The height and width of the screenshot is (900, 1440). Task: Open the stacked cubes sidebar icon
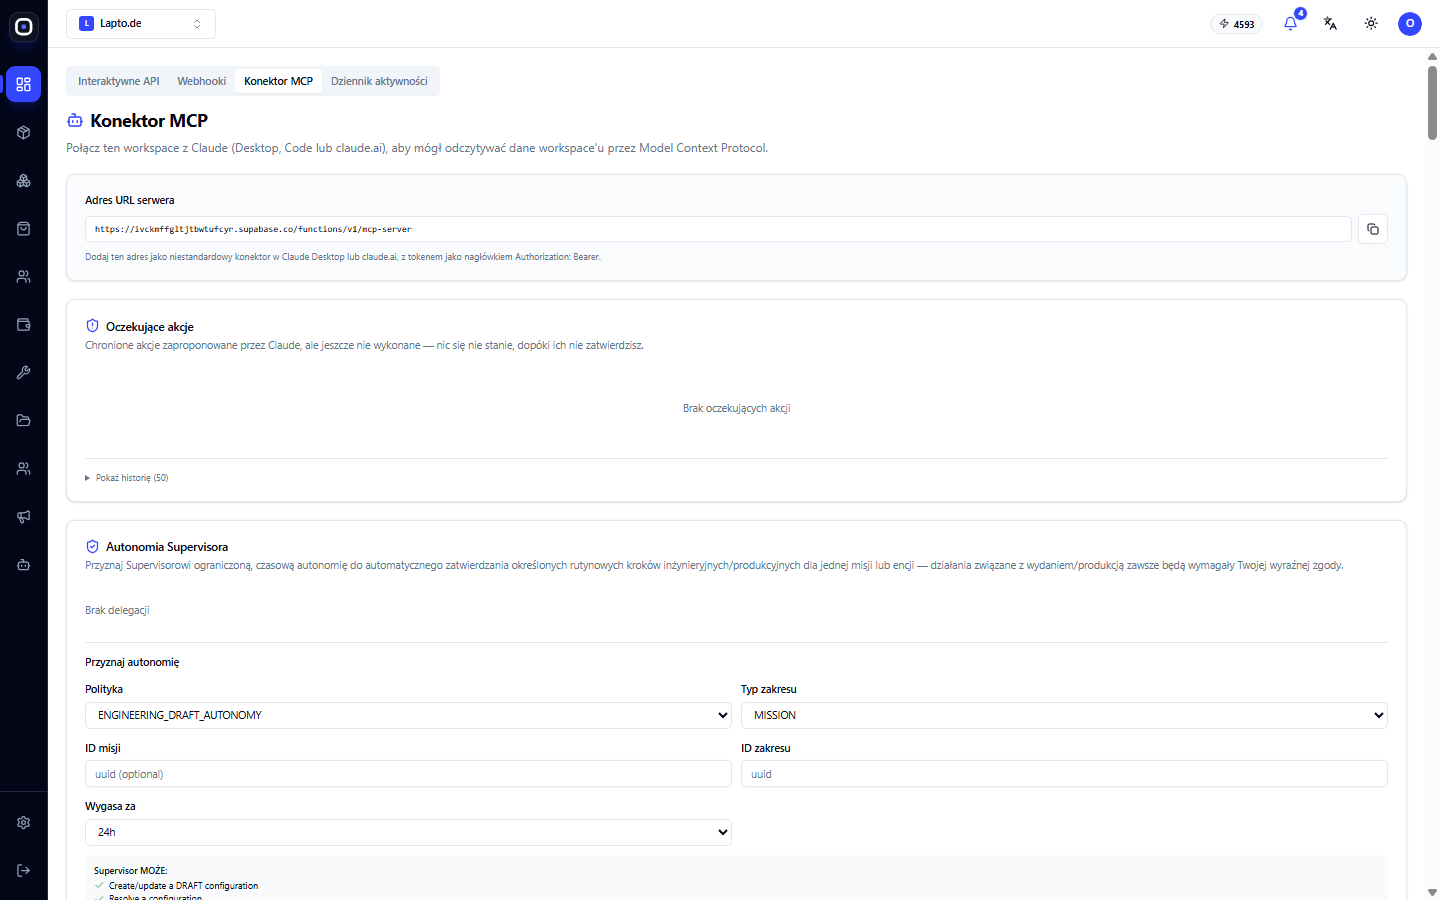tap(24, 181)
